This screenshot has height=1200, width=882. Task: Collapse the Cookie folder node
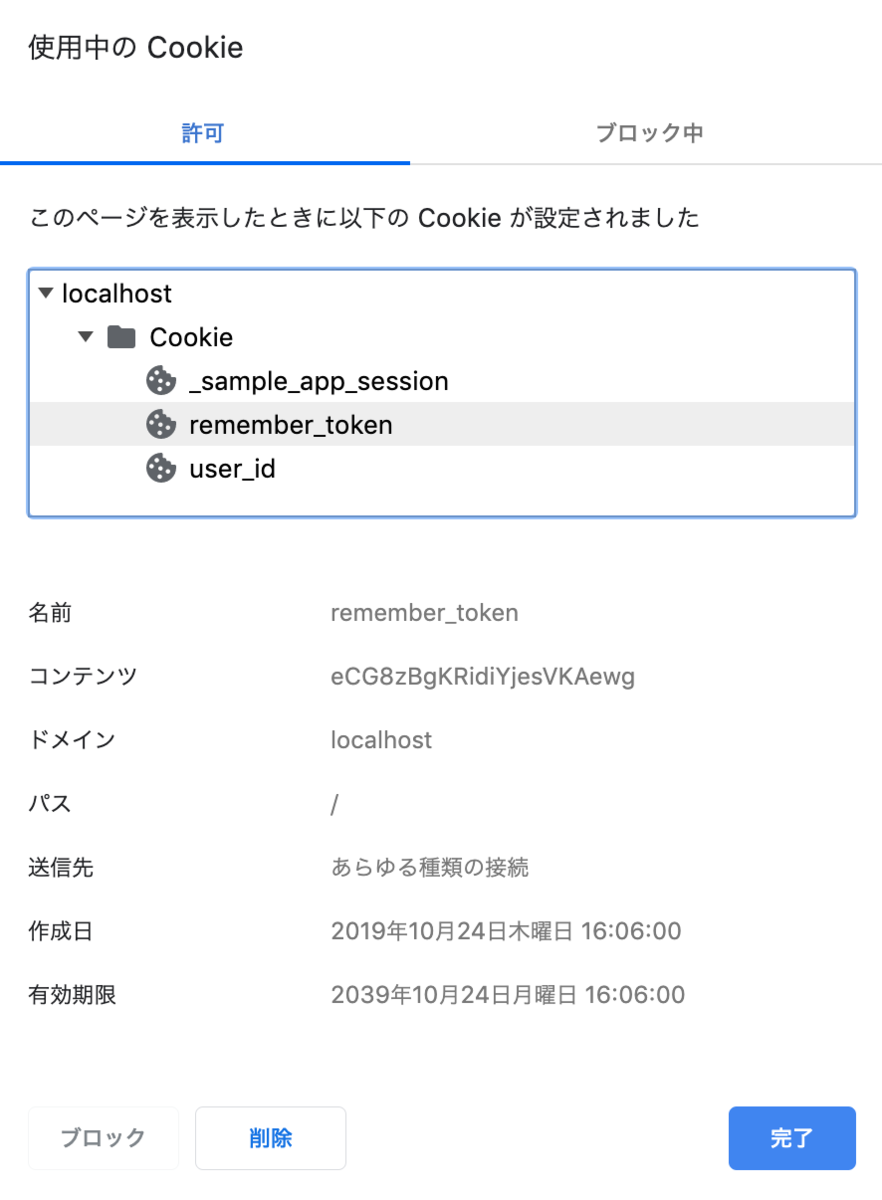pos(85,337)
